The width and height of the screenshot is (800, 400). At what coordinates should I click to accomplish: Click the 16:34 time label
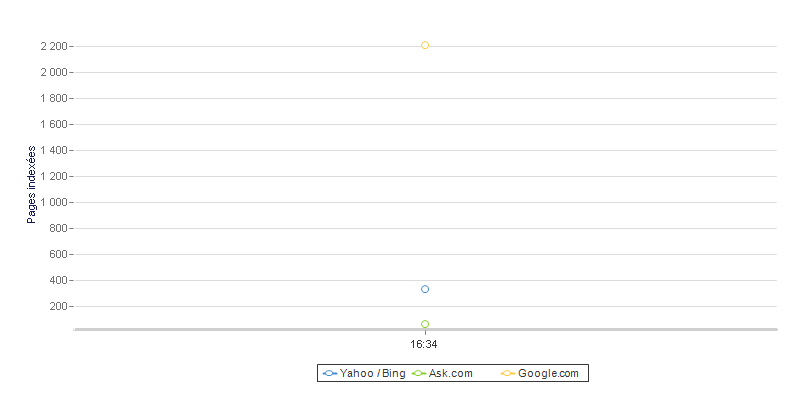click(x=423, y=344)
